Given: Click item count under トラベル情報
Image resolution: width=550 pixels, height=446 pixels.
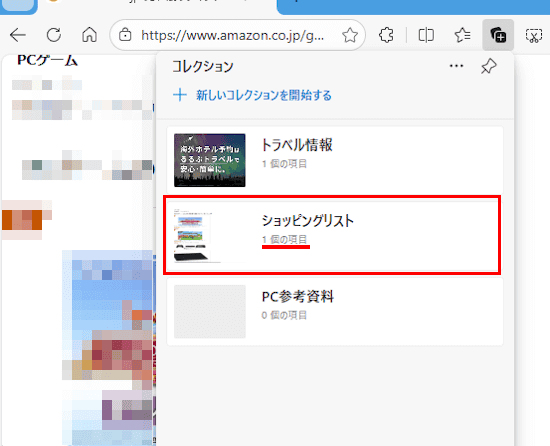Looking at the screenshot, I should point(284,164).
